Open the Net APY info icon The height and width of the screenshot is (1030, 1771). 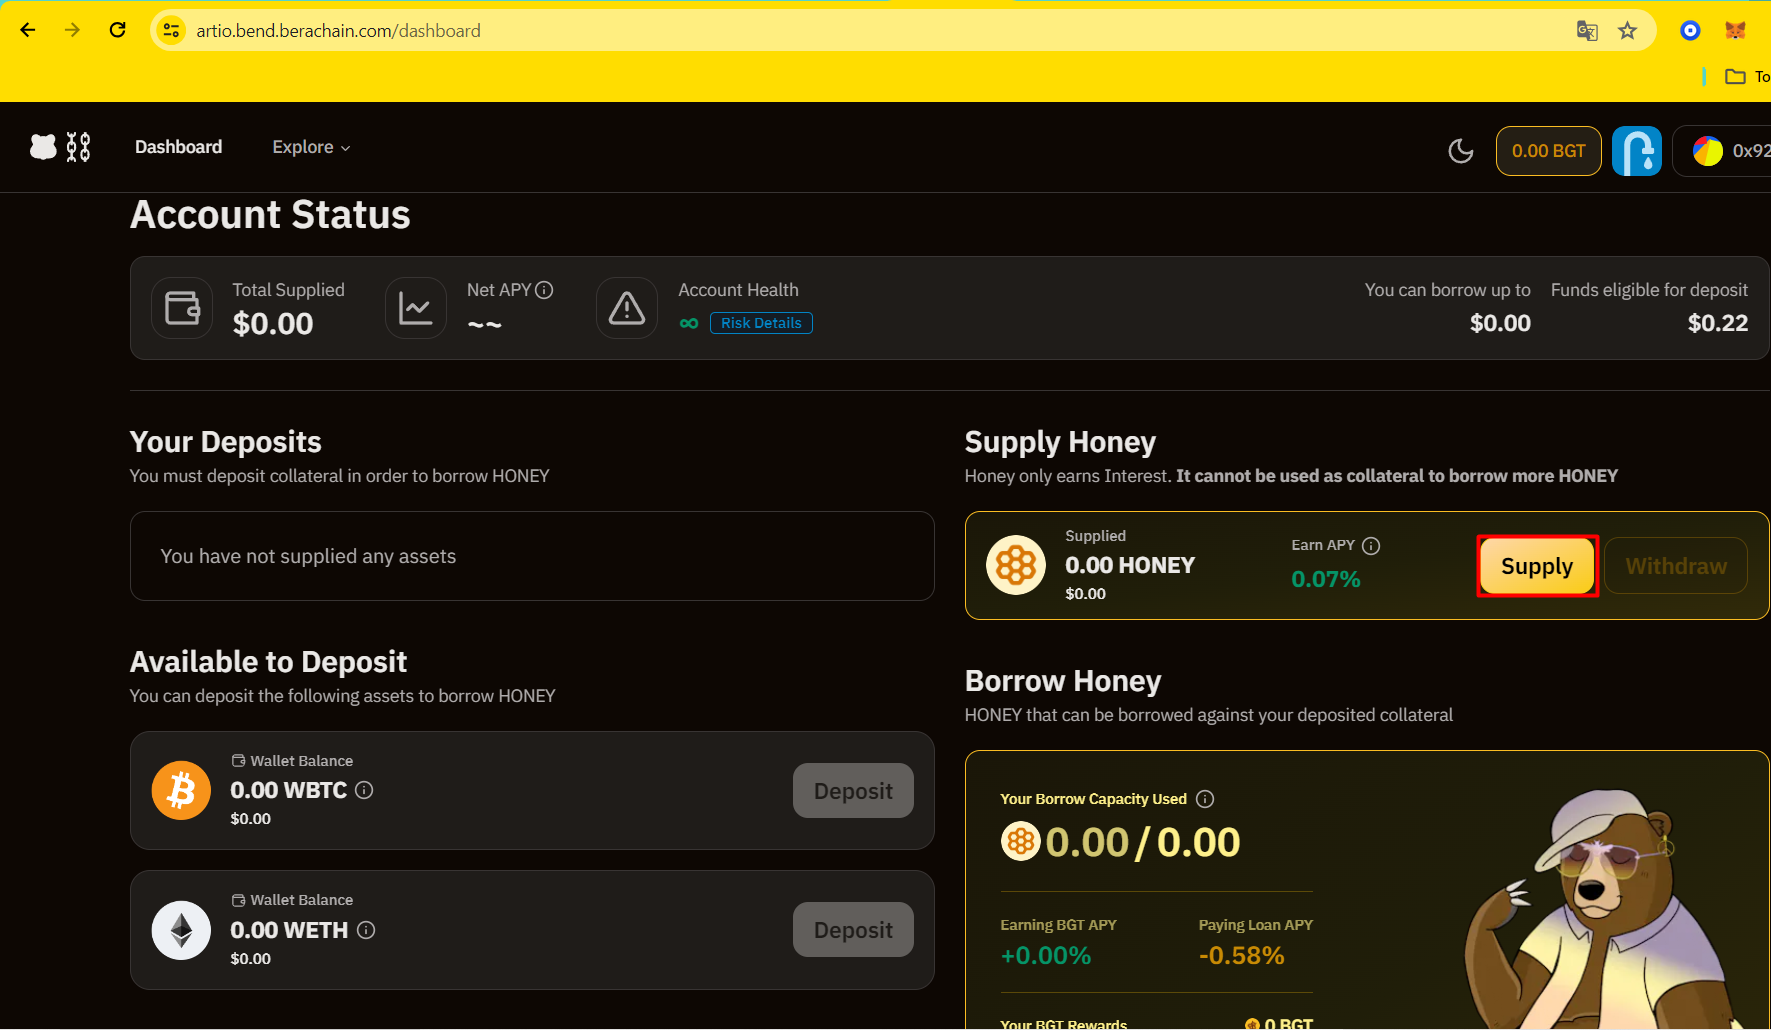pos(544,290)
